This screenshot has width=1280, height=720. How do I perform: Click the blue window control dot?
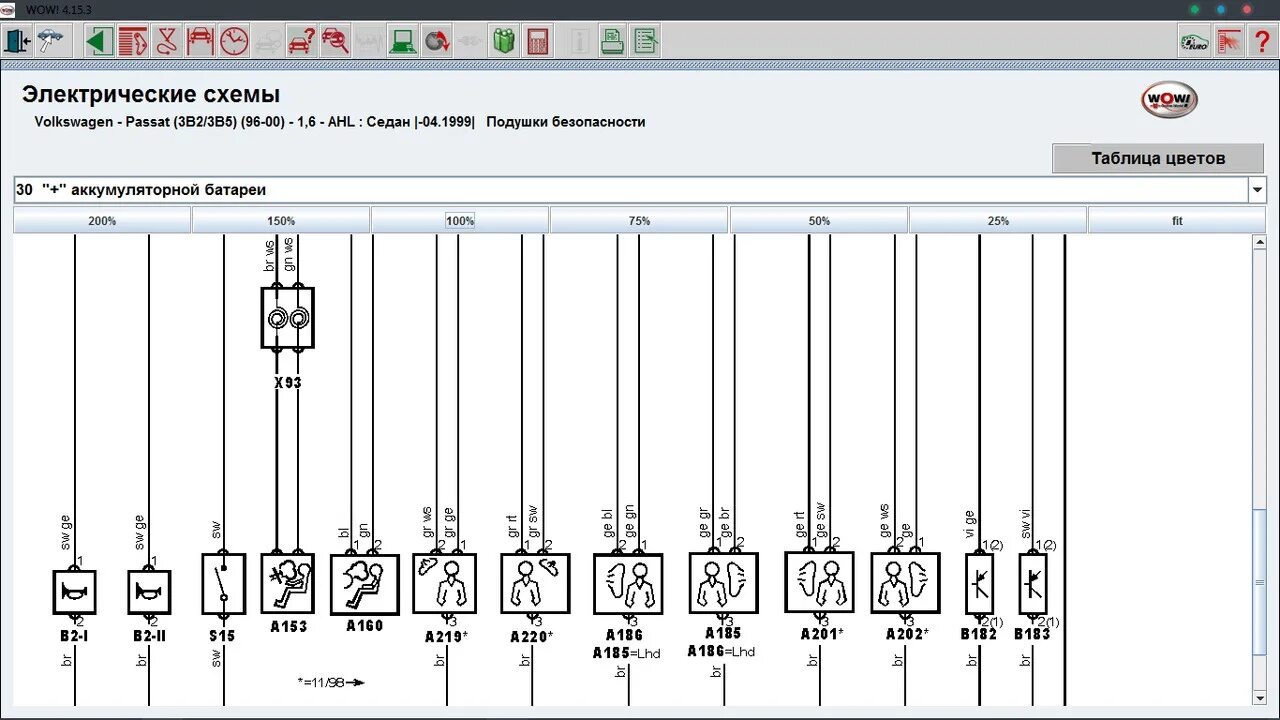(1220, 9)
